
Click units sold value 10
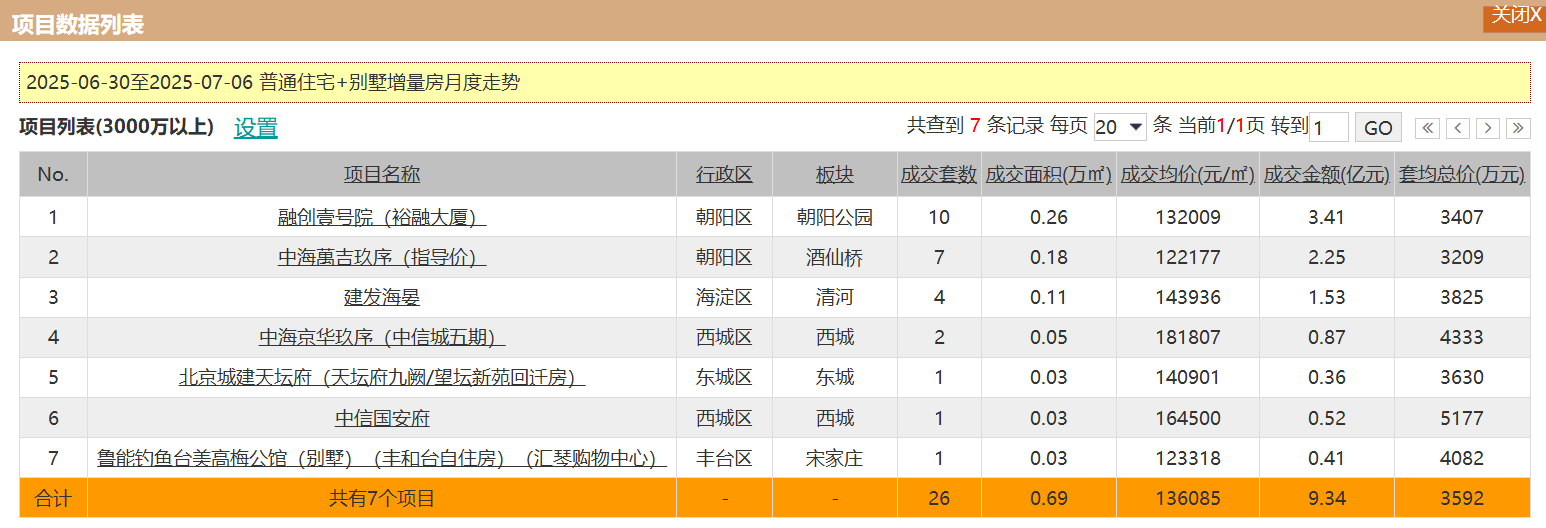coord(939,217)
